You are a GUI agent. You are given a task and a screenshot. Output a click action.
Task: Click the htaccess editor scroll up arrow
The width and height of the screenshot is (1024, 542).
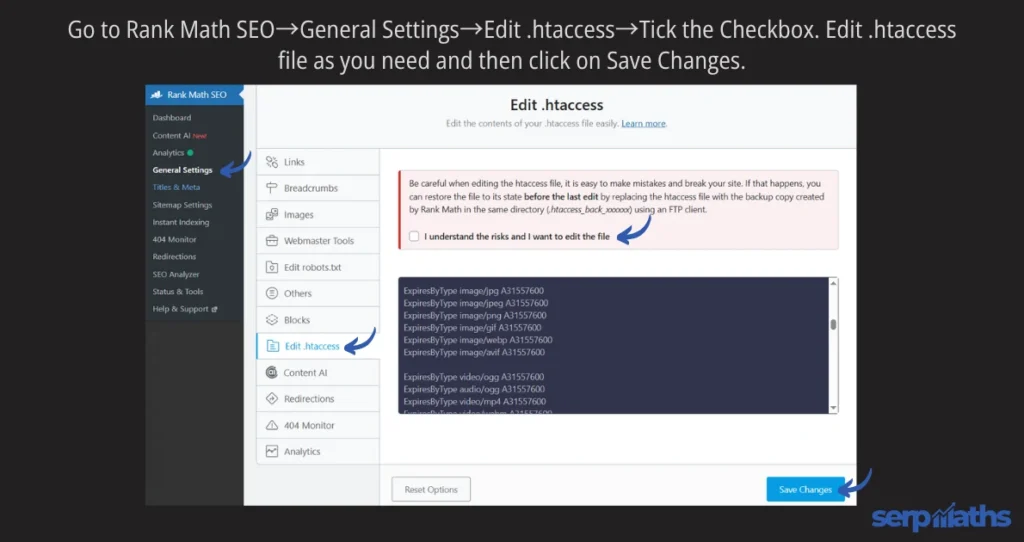coord(833,283)
